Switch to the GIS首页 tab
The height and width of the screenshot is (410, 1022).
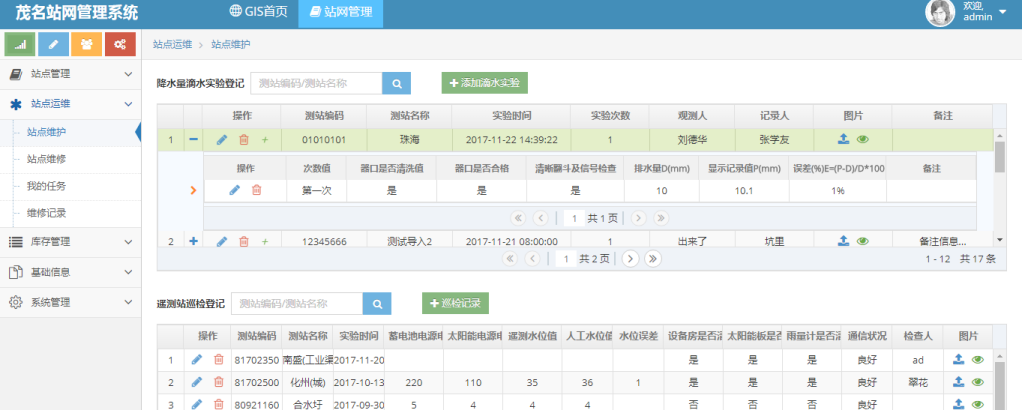(x=258, y=12)
